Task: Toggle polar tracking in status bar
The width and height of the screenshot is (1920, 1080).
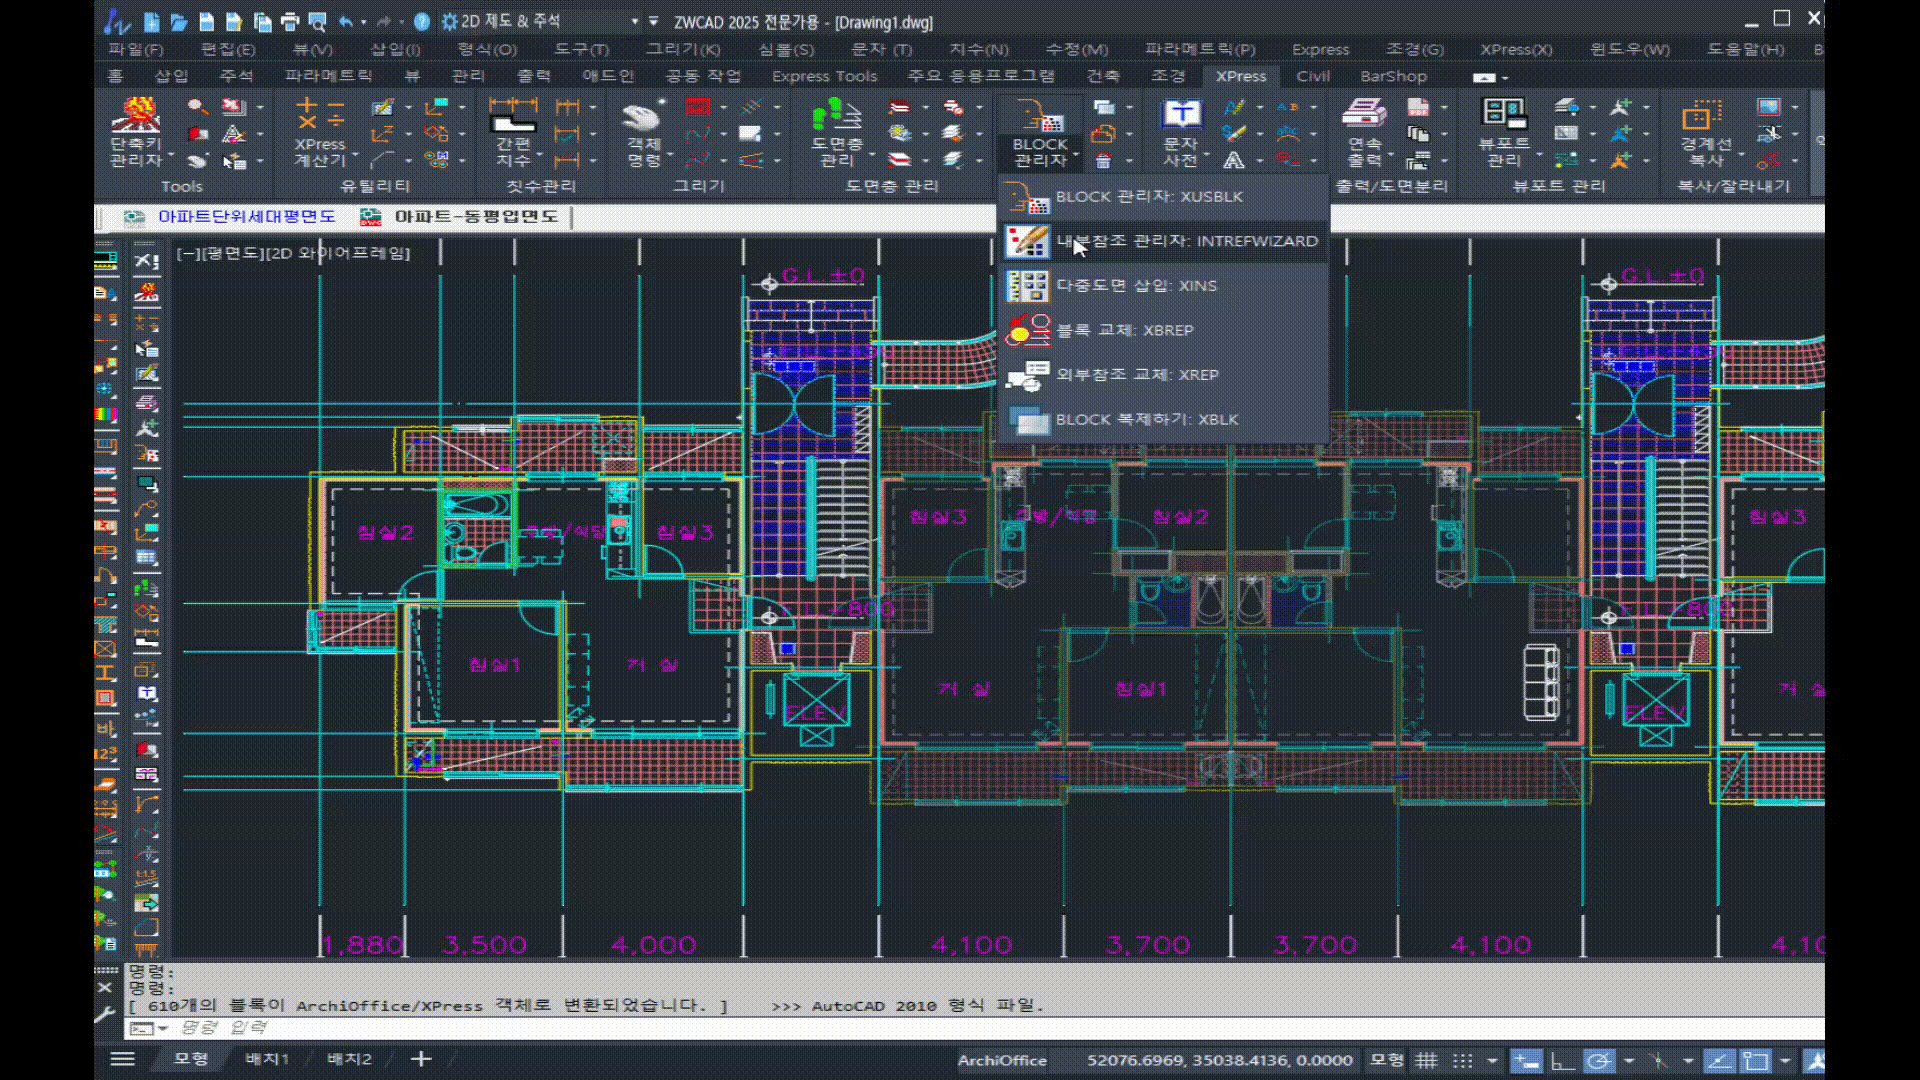Action: [1599, 1060]
